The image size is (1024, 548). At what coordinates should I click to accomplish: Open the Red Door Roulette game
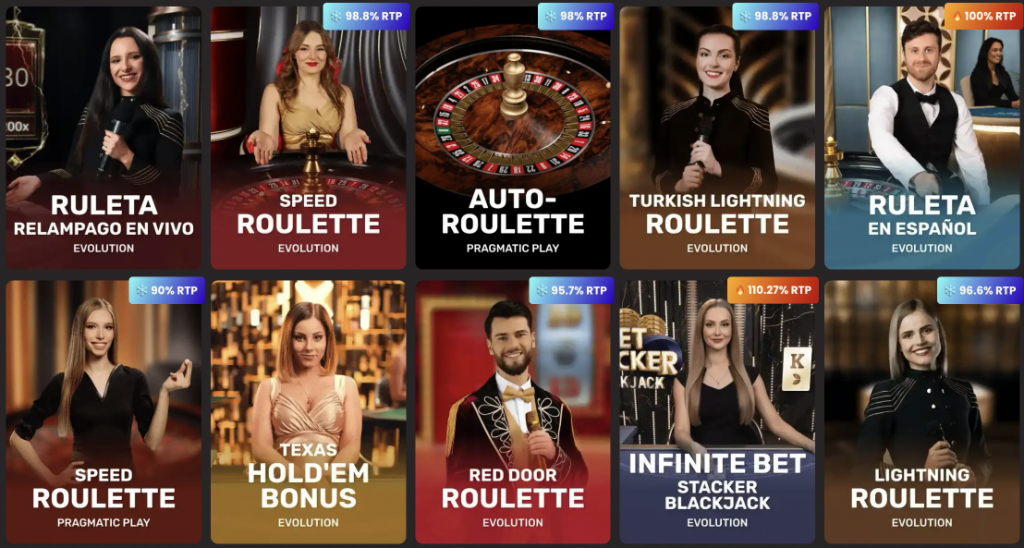(x=513, y=412)
